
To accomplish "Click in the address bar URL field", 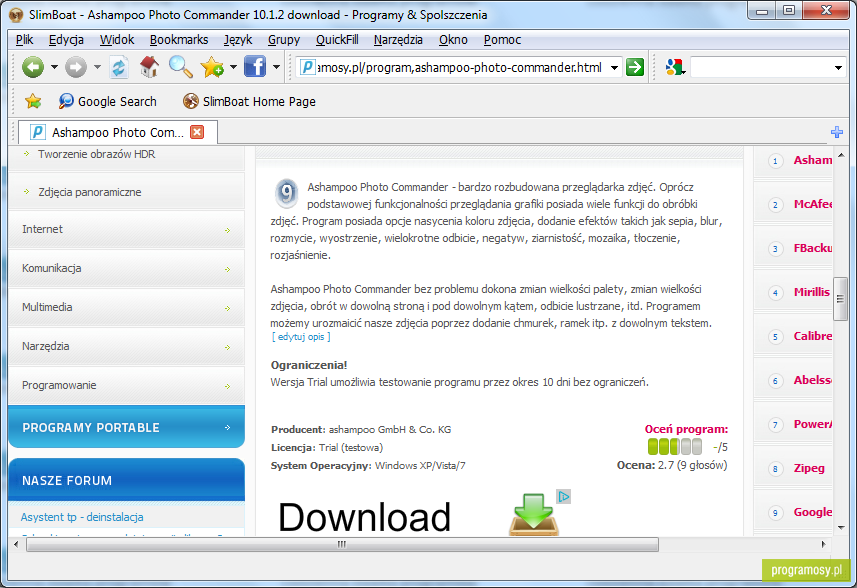I will point(460,68).
